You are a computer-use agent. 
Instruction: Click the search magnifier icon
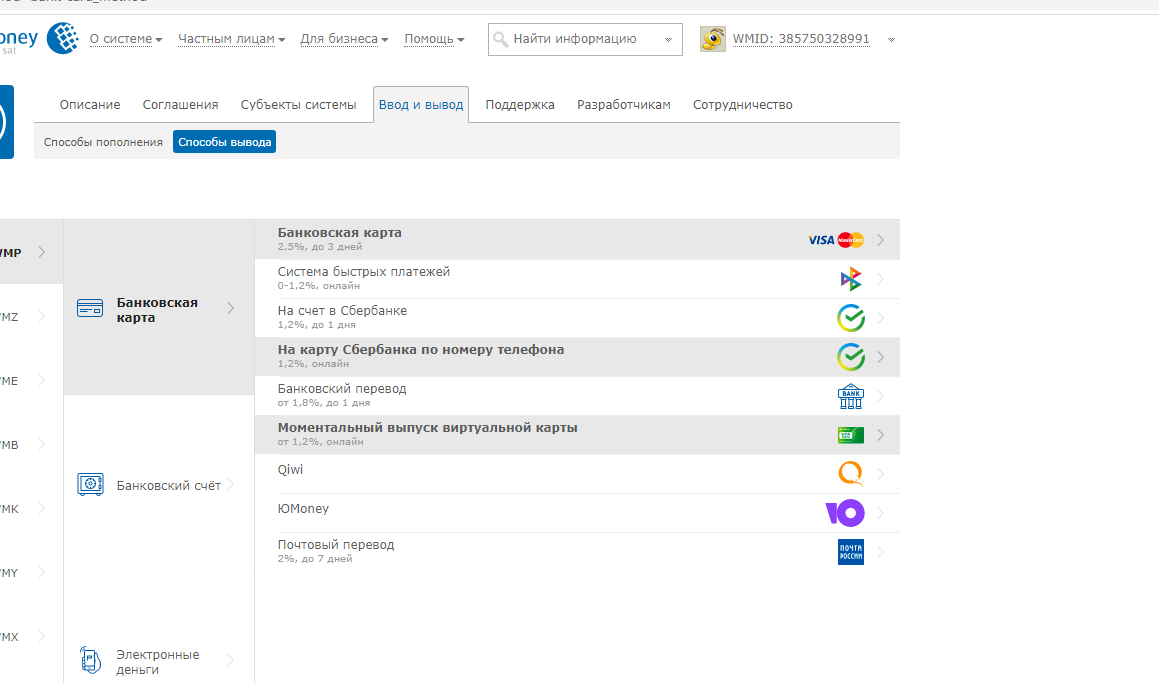(x=500, y=39)
